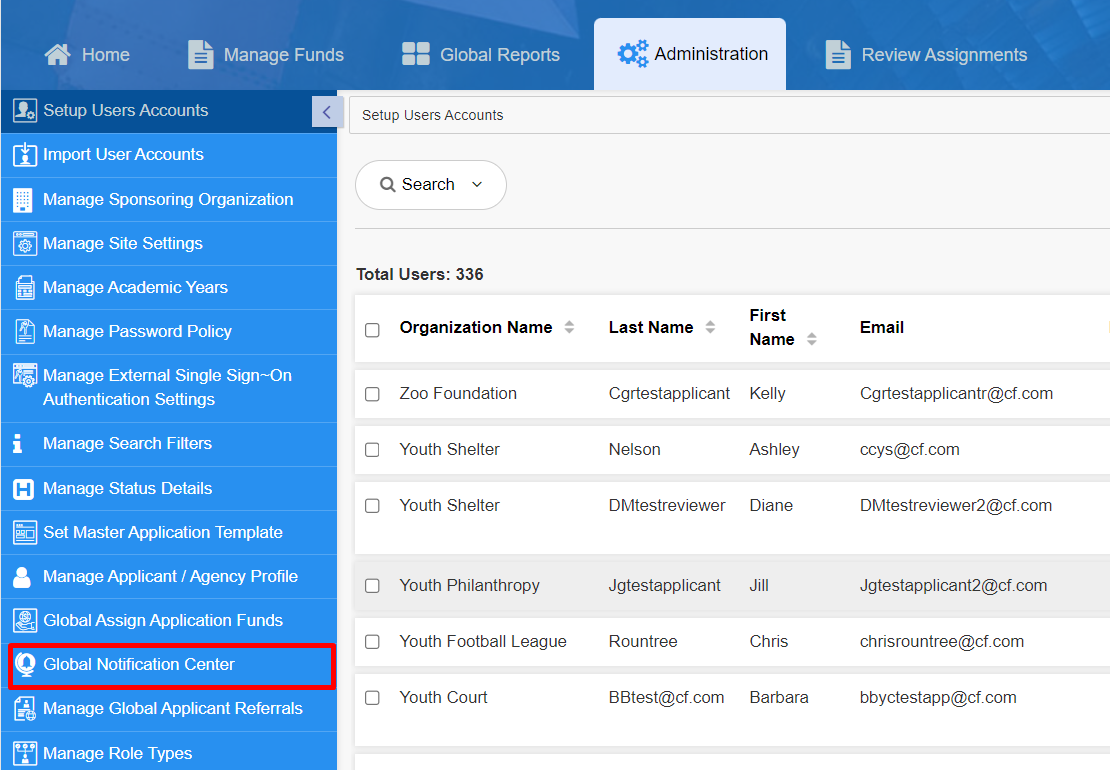Tick the Youth Football League row checkbox
The height and width of the screenshot is (770, 1110).
(x=372, y=642)
